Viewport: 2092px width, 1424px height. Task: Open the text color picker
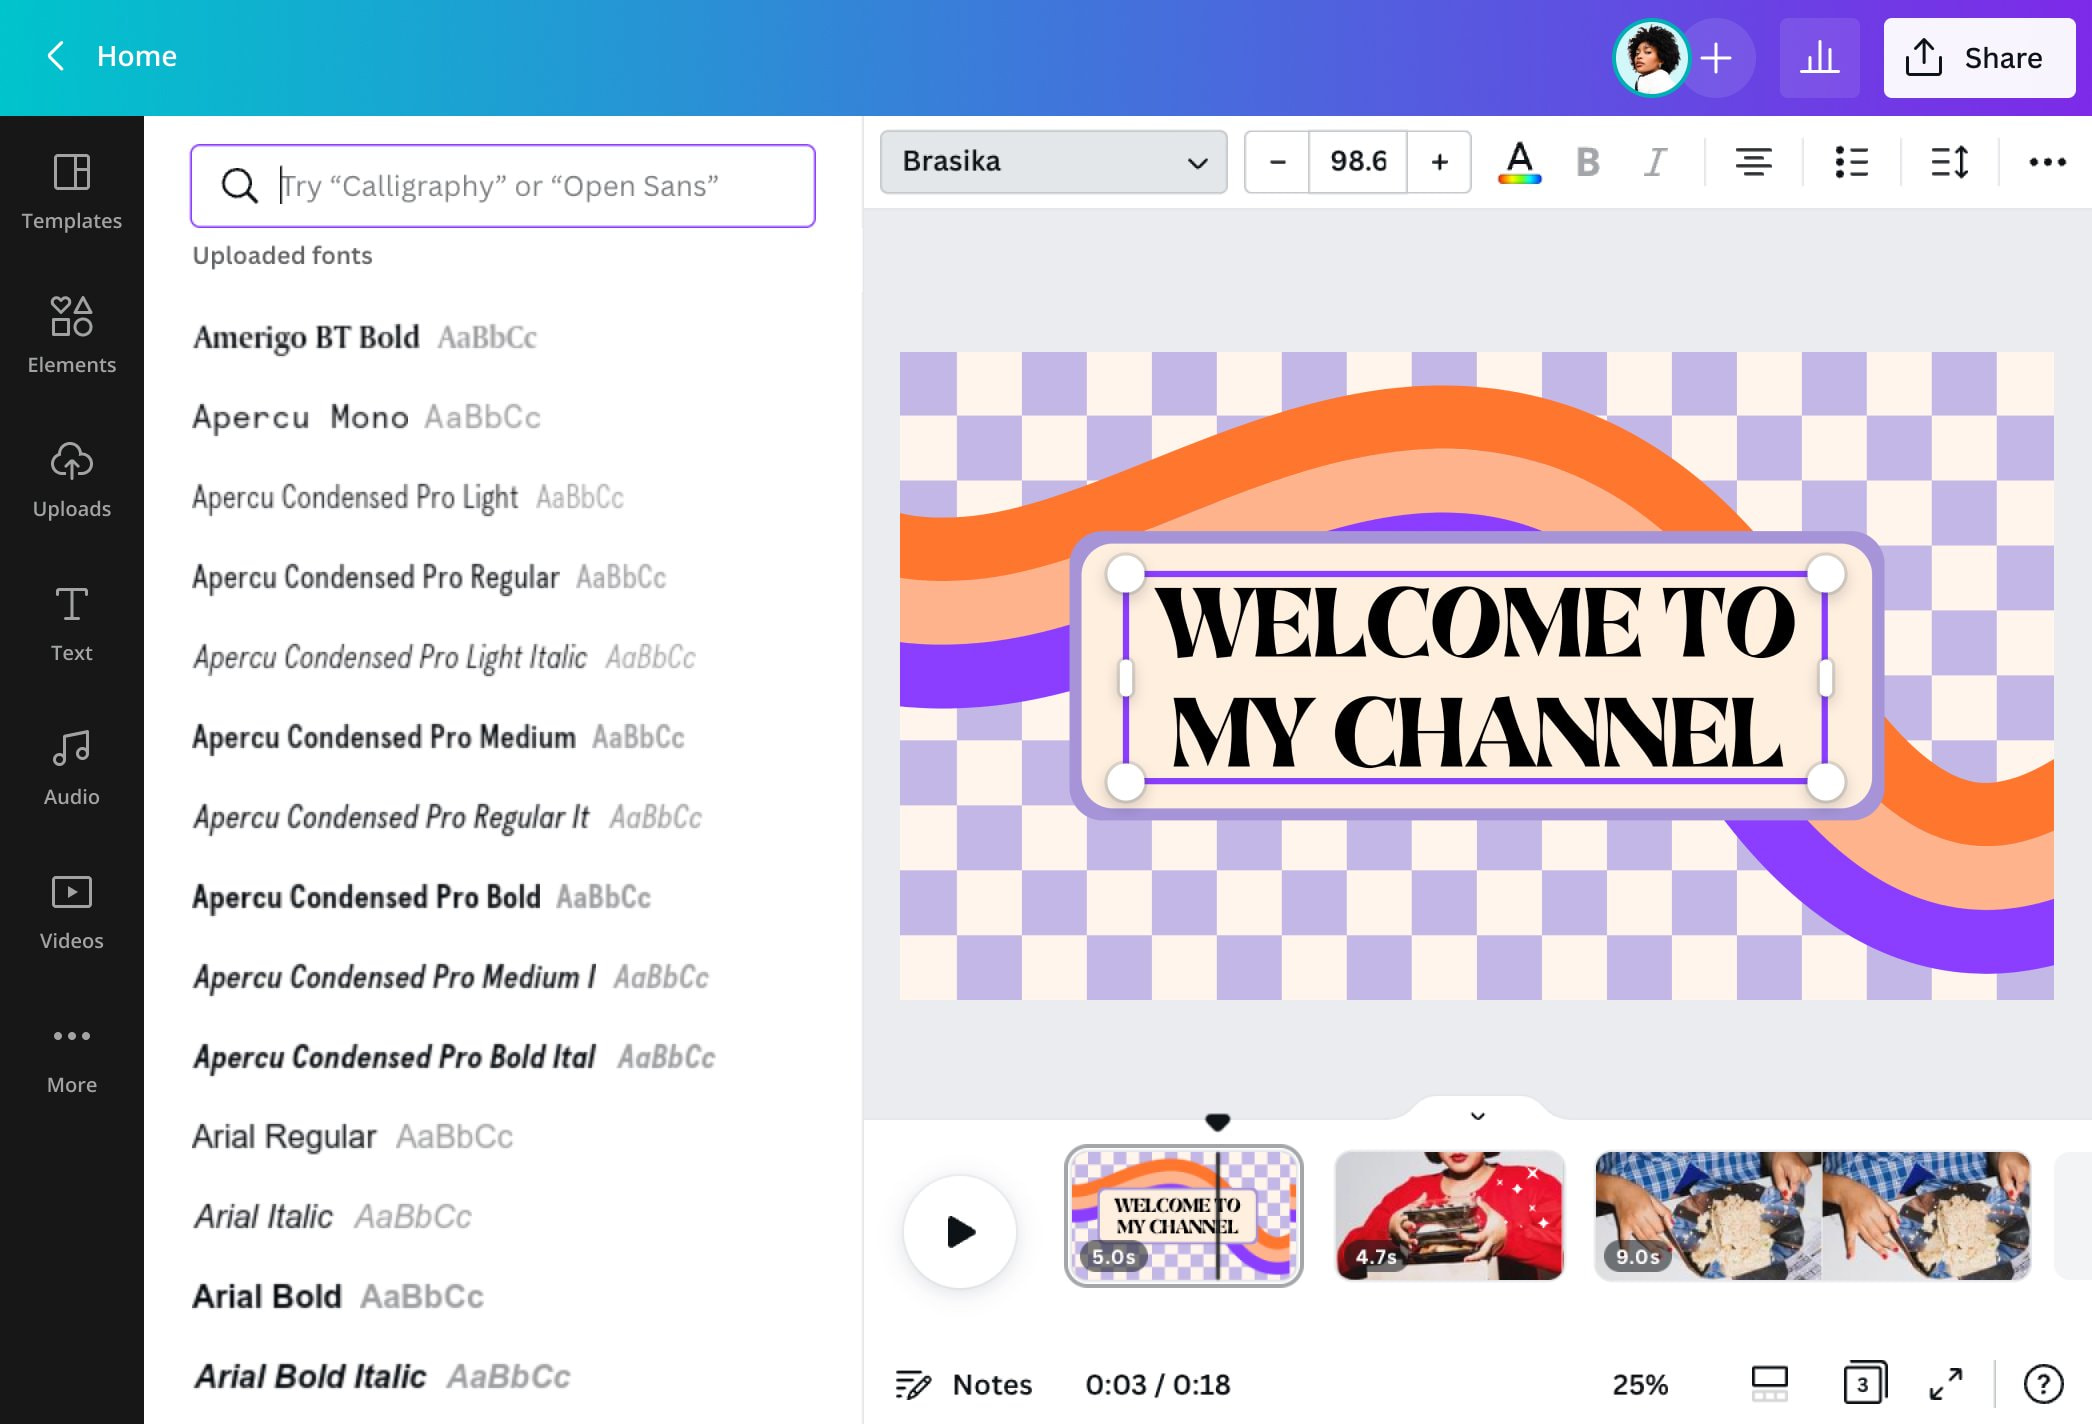click(x=1518, y=161)
